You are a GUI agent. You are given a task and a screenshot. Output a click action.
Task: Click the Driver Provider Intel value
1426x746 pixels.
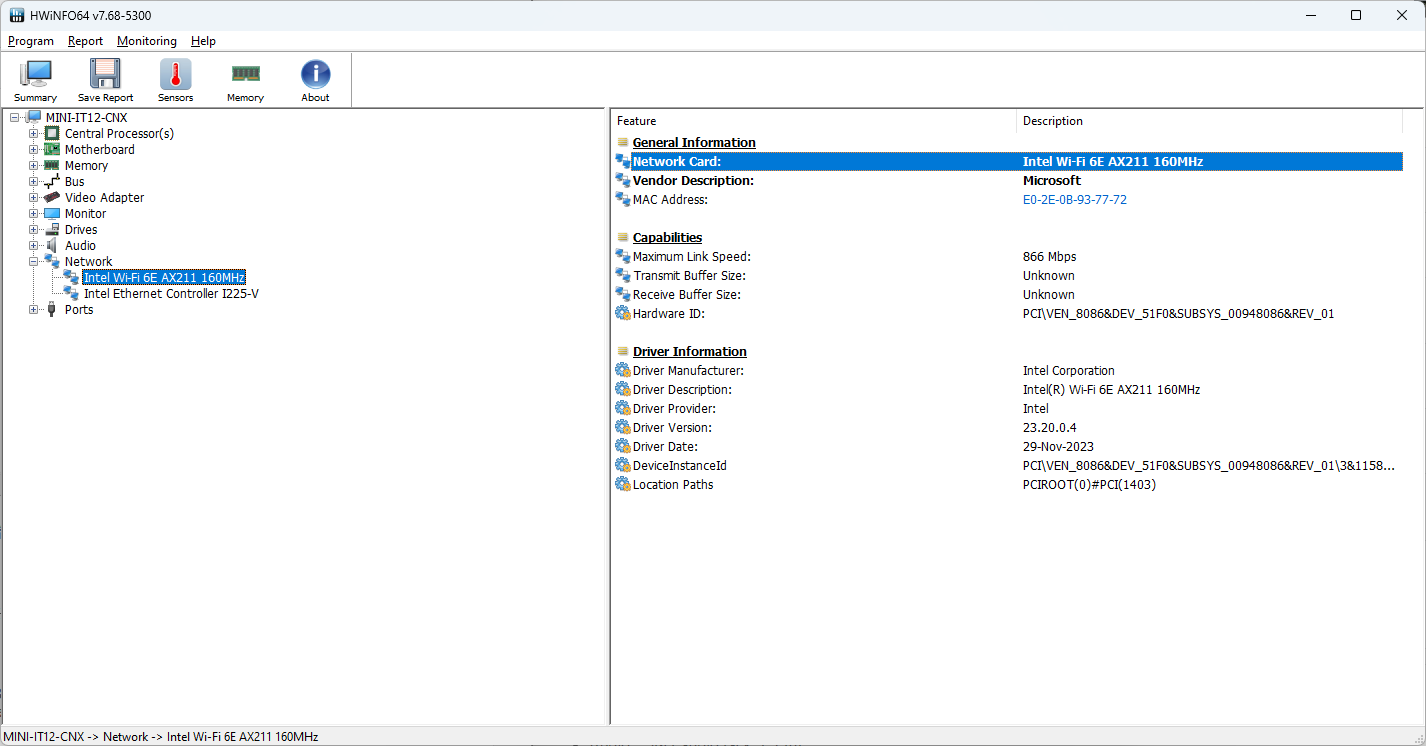tap(1035, 408)
